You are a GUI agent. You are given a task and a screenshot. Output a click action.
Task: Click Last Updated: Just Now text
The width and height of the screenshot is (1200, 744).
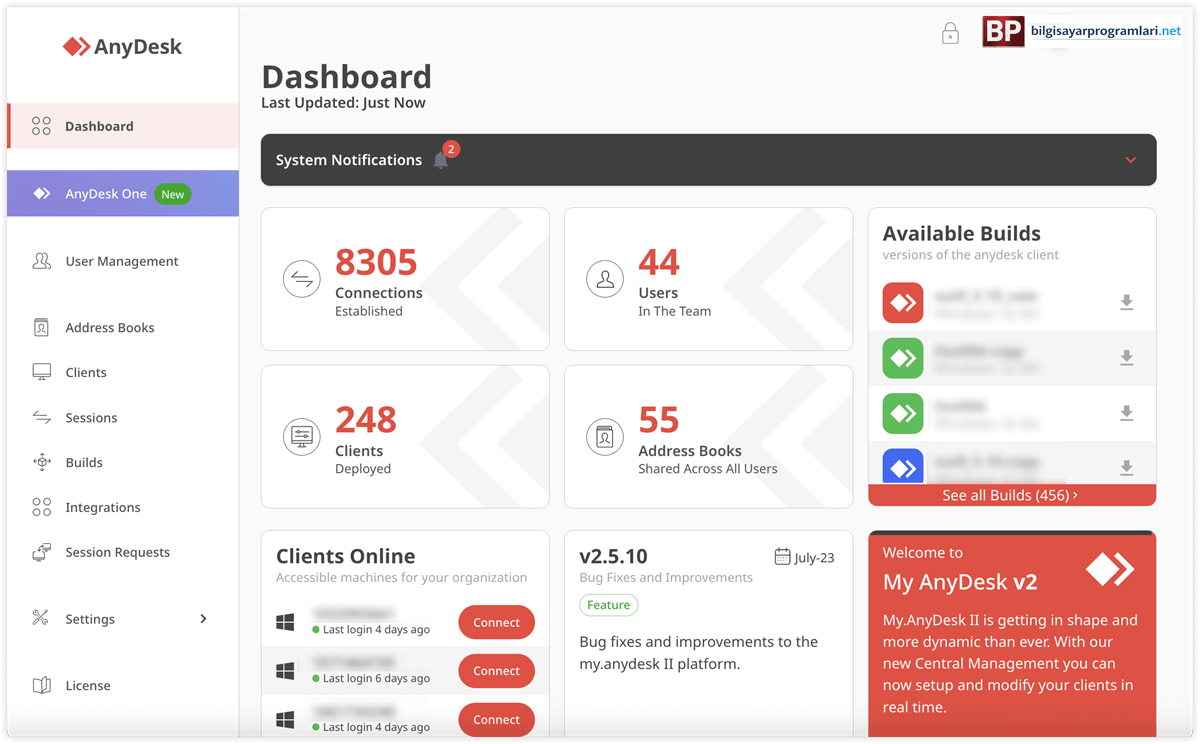(x=343, y=103)
